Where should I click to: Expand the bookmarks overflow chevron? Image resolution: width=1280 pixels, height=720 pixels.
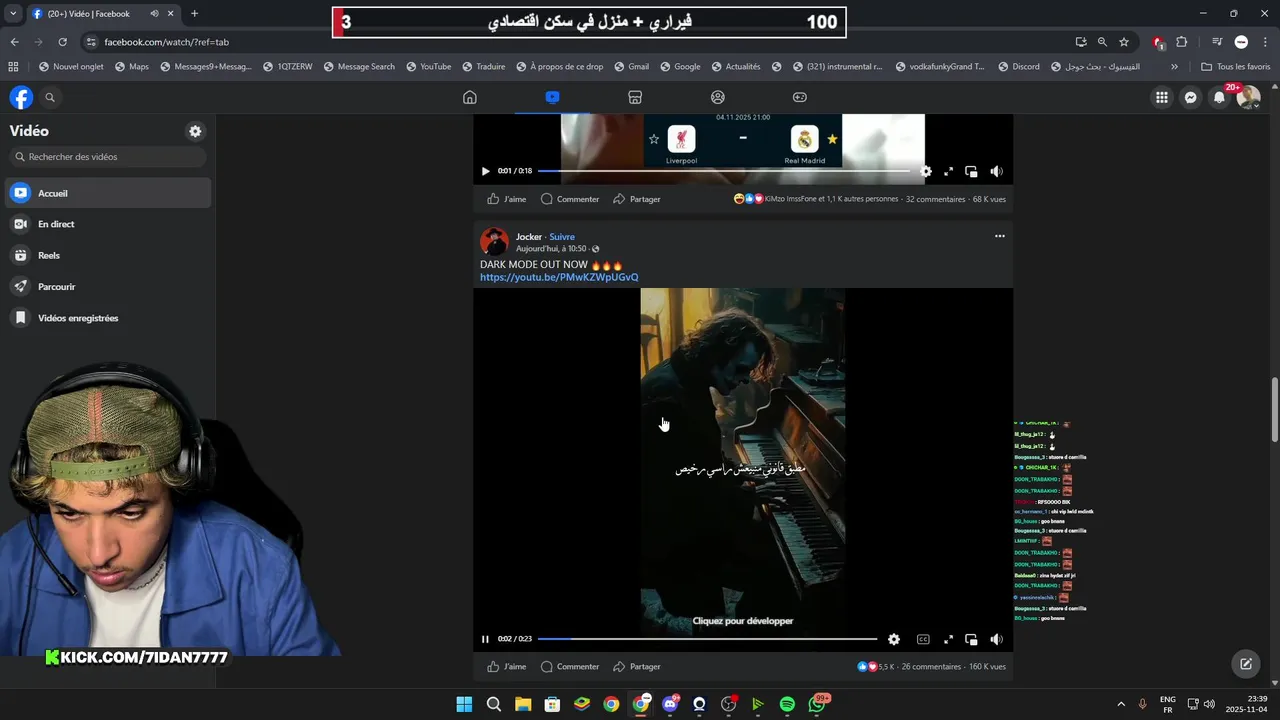click(x=1174, y=67)
